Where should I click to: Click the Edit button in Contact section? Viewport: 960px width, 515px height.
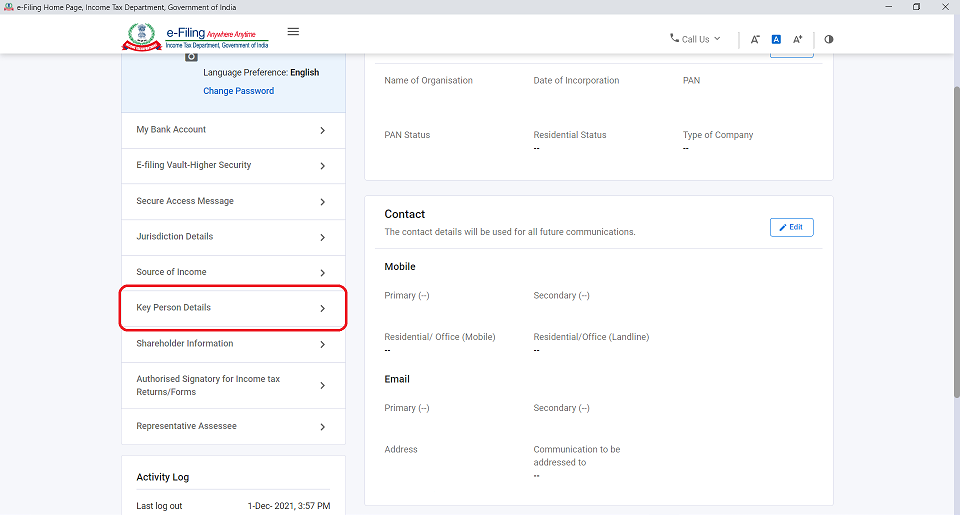click(791, 227)
